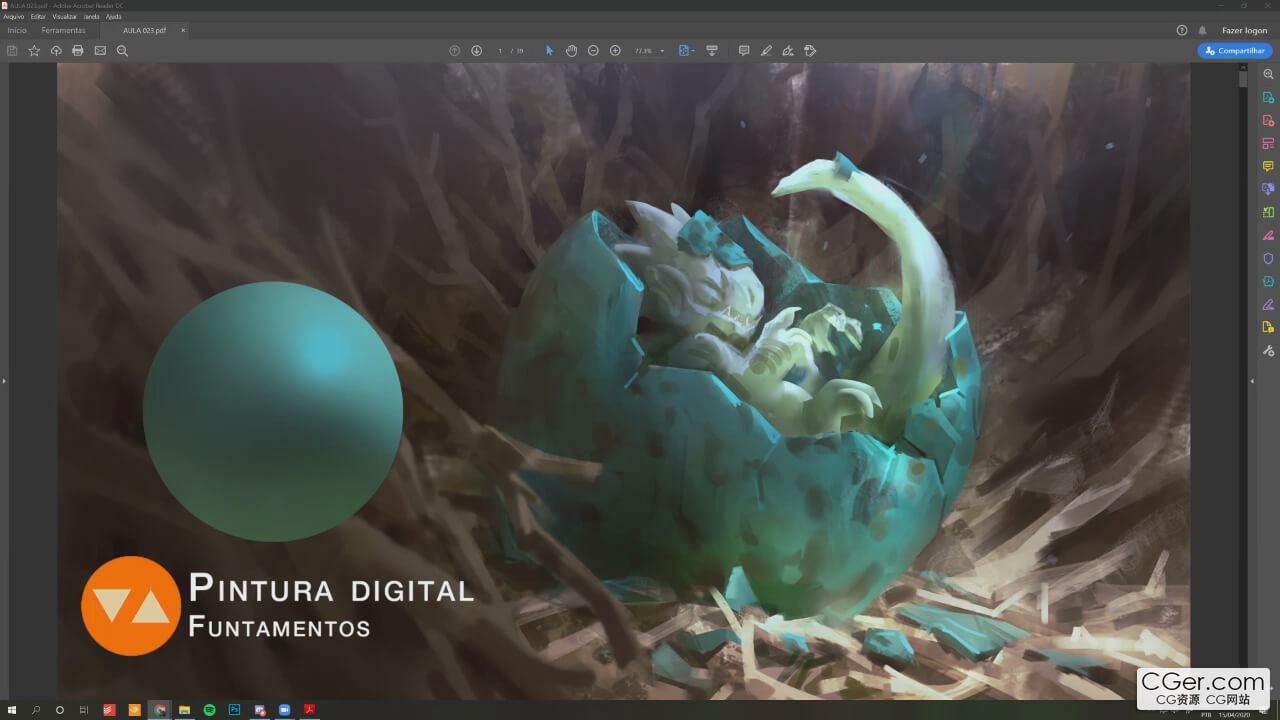
Task: Open the Protect shield tool in right pane
Action: click(1268, 259)
